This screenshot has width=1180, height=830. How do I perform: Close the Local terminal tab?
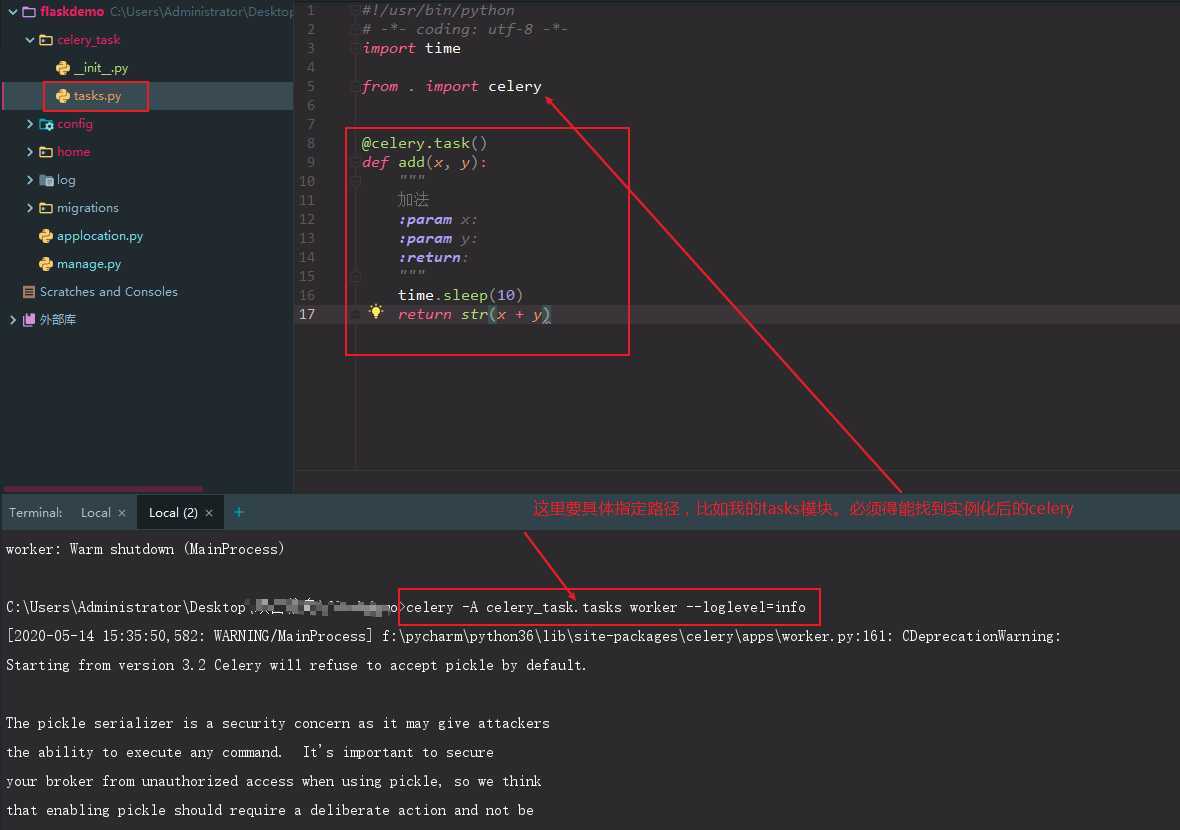pos(122,513)
